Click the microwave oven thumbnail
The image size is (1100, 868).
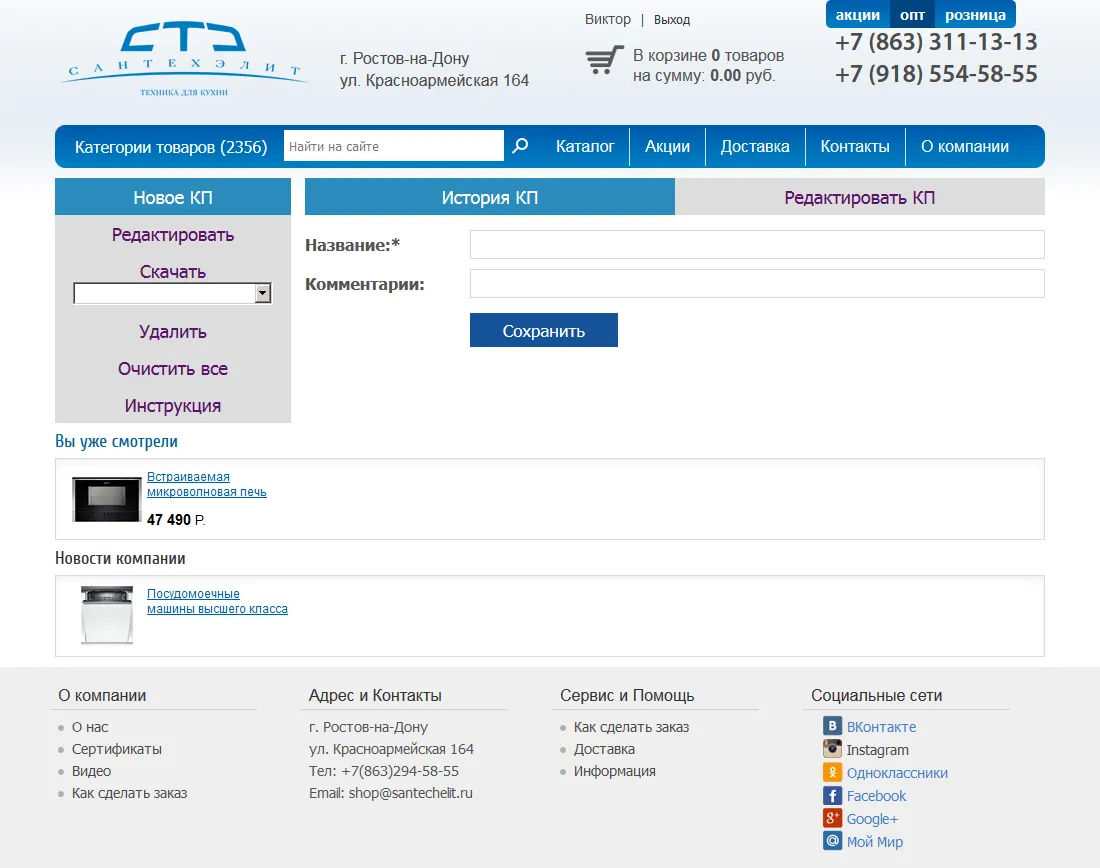tap(107, 499)
